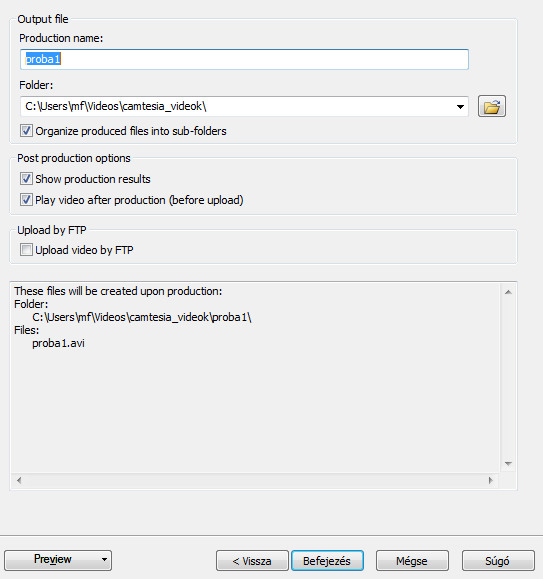The height and width of the screenshot is (579, 543).
Task: Click the file list scroll up arrow
Action: click(x=508, y=292)
